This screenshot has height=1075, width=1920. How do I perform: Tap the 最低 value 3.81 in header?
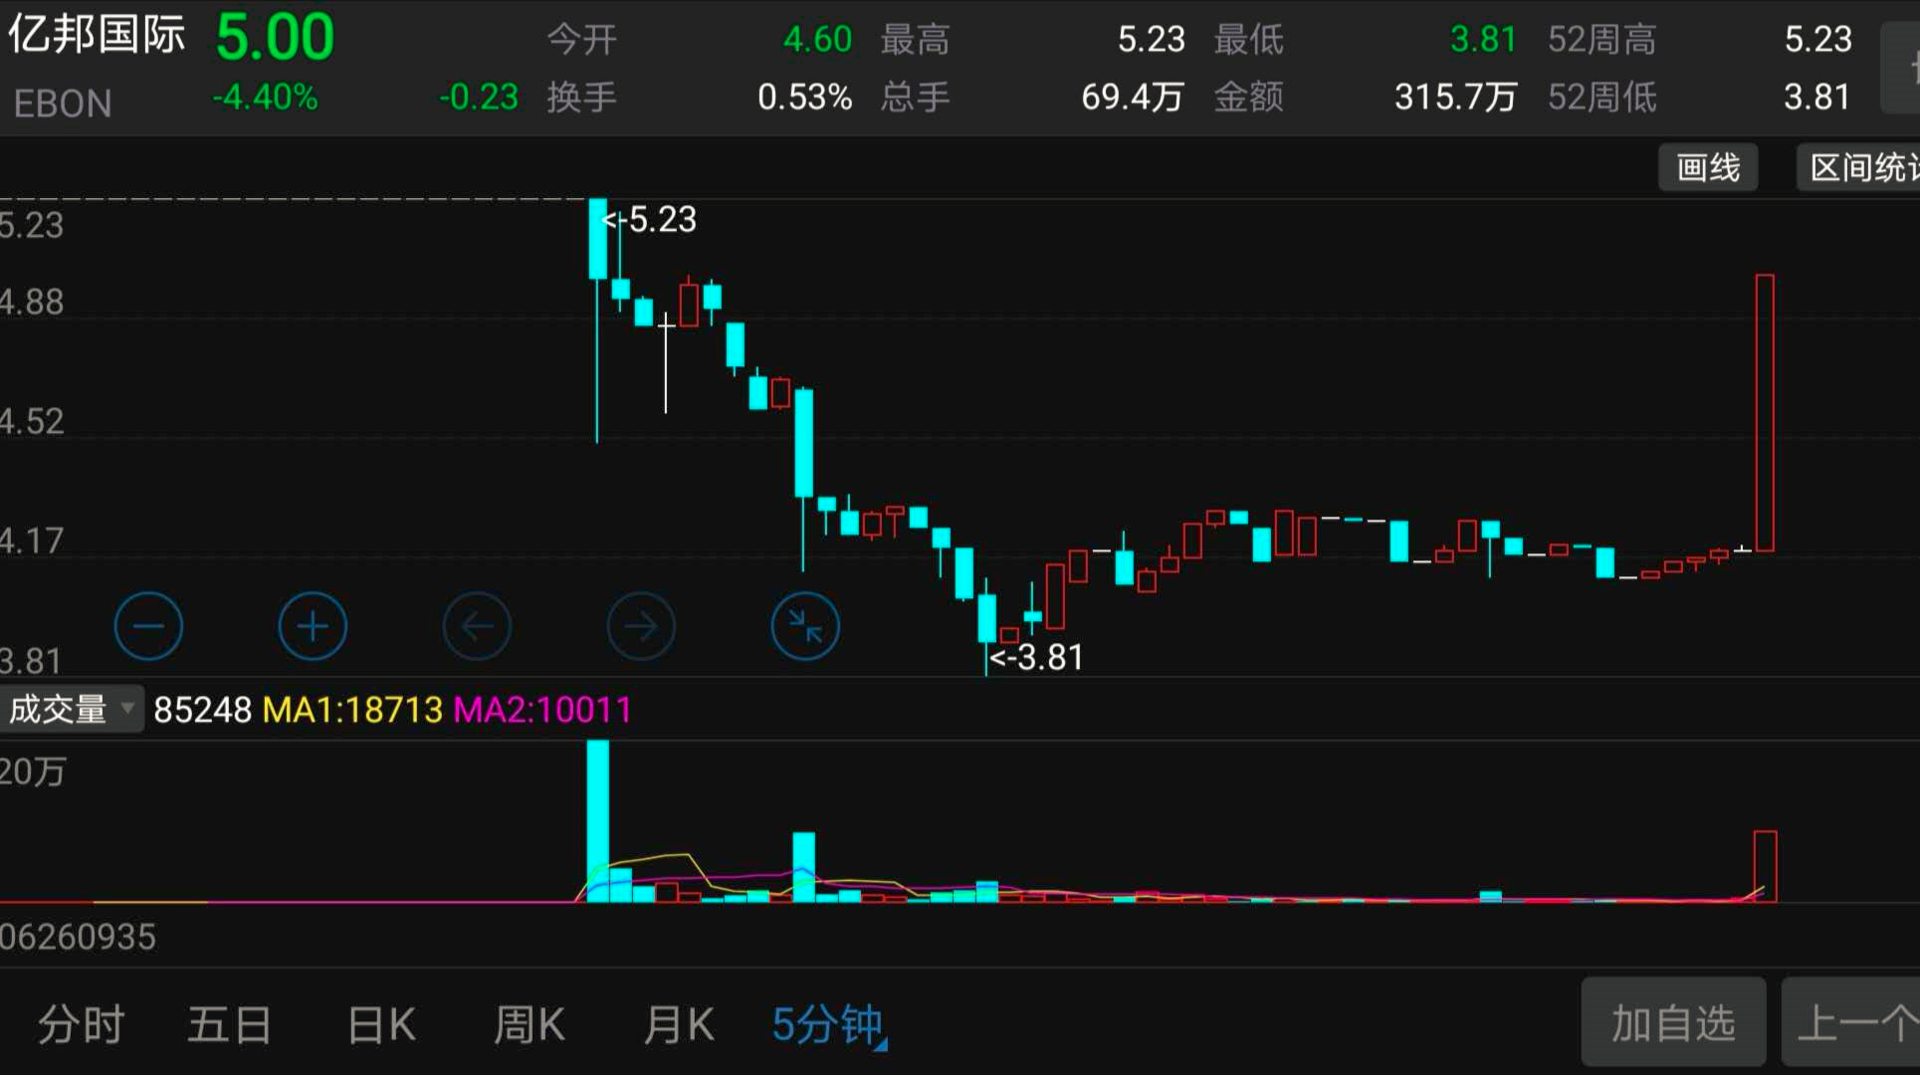[1483, 39]
